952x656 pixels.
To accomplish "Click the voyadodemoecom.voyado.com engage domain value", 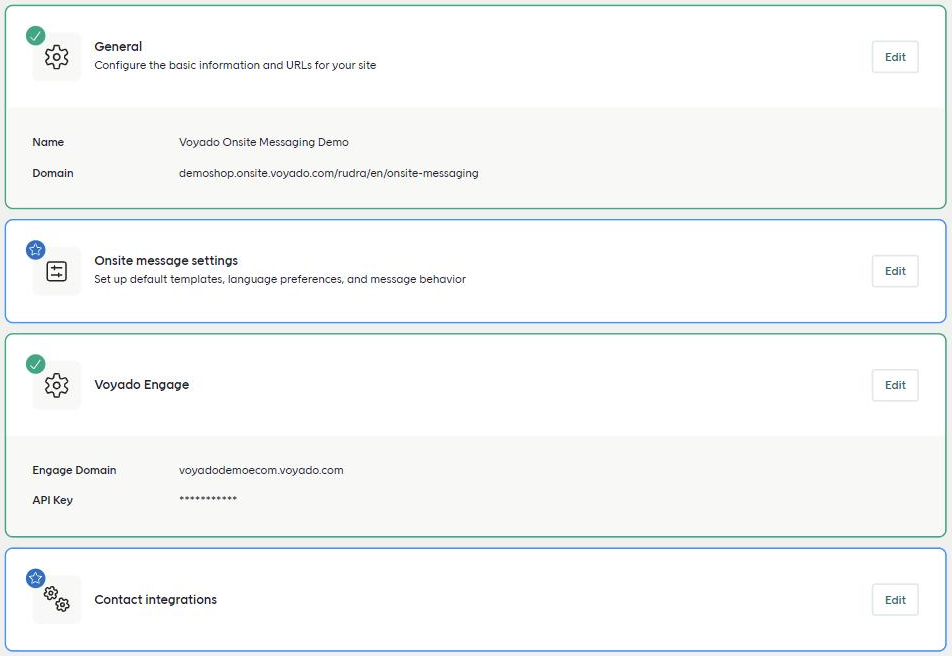I will [x=261, y=470].
